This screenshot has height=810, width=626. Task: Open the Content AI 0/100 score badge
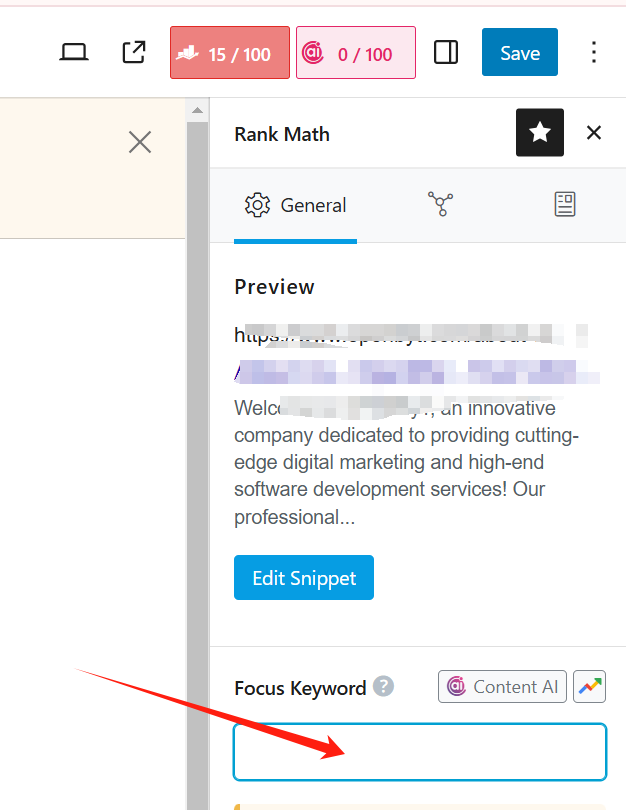(355, 52)
